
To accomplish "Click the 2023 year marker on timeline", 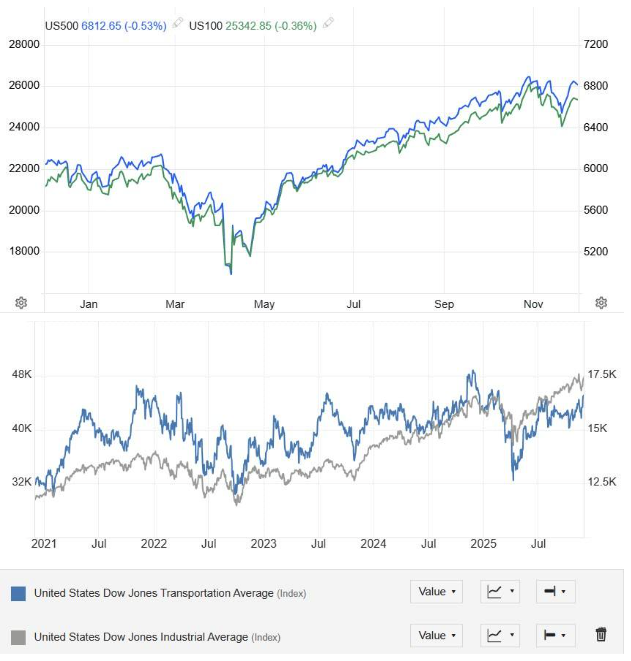I will [x=263, y=544].
